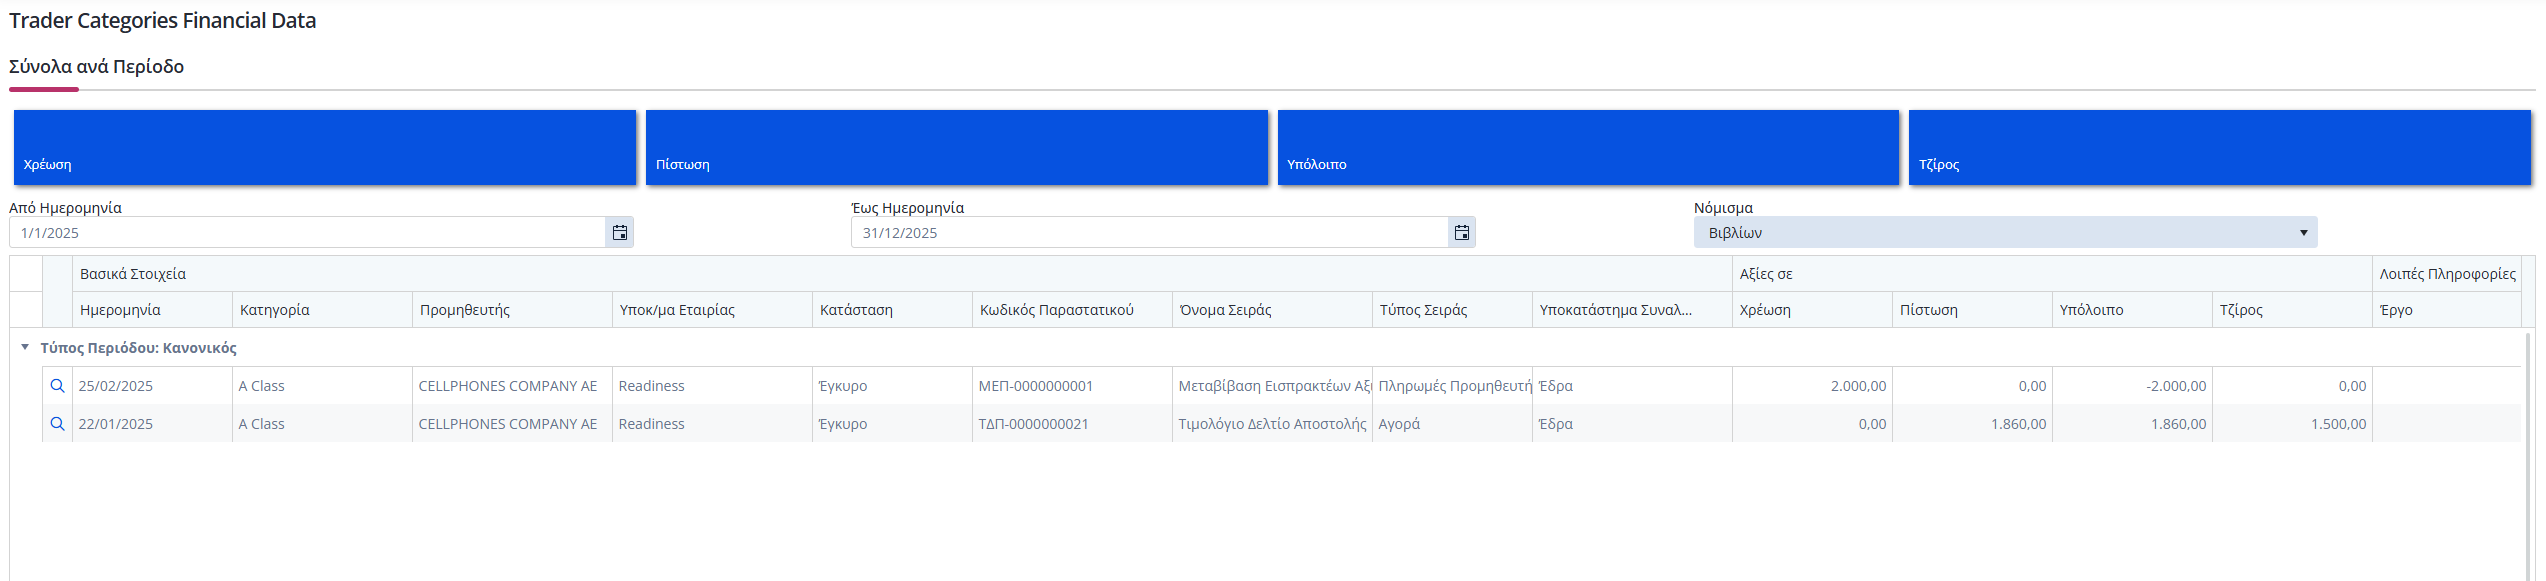Sort by Προμηθευτής column header
Screen dimensions: 2546x581
[512, 310]
